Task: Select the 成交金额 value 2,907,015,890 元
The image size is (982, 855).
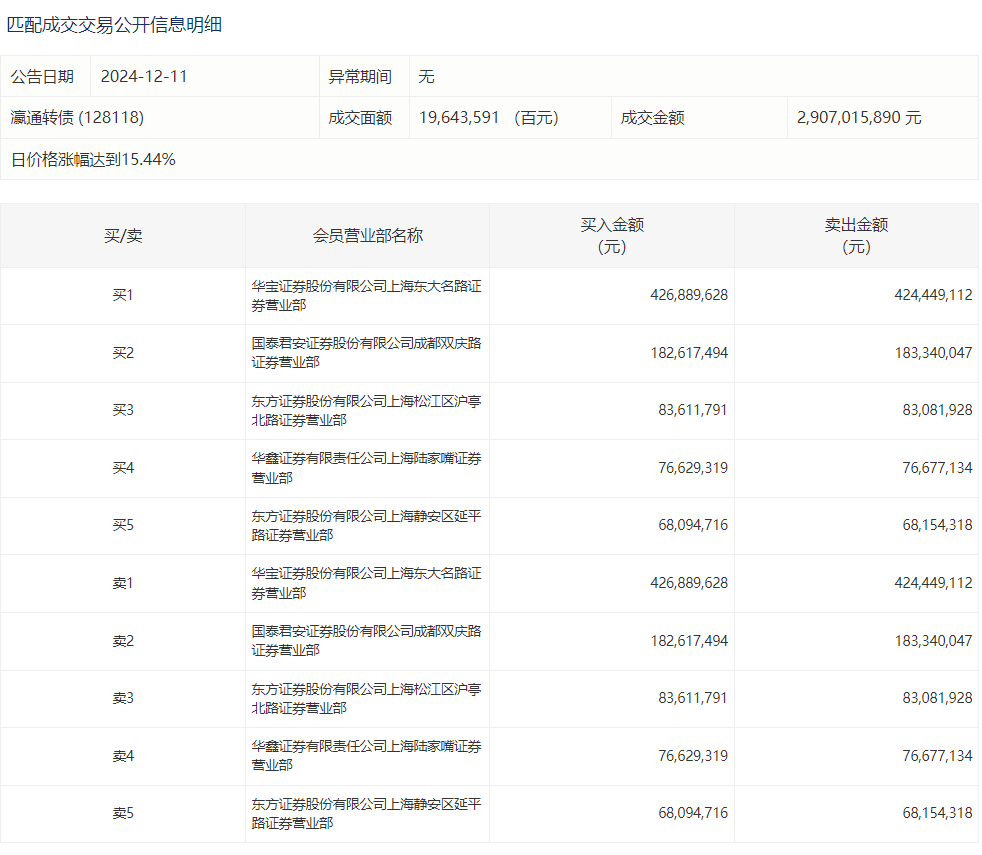Action: coord(859,118)
